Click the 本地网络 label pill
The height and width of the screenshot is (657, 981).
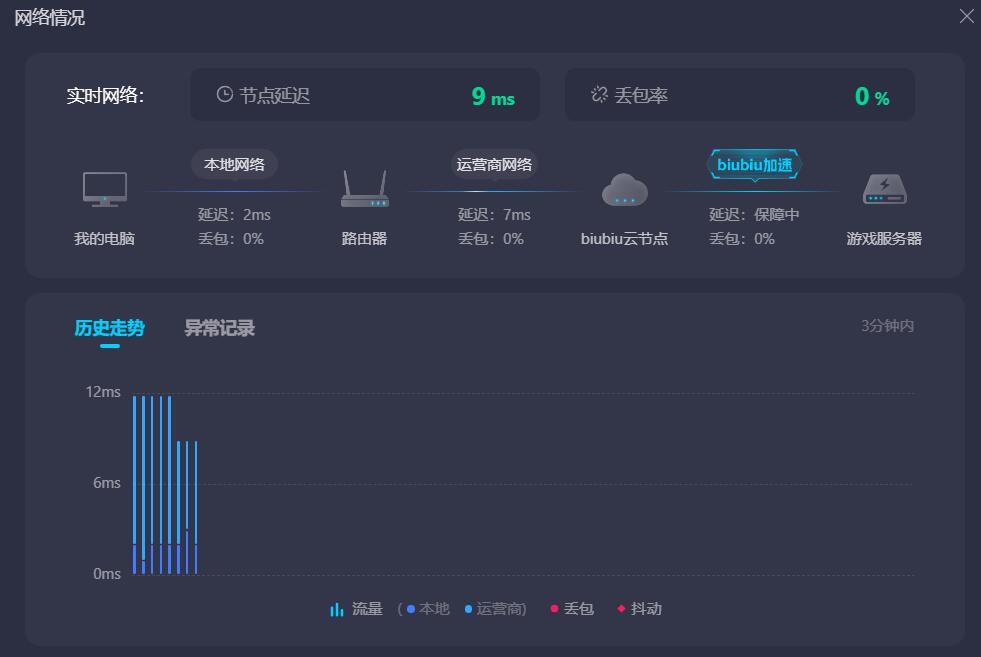pos(234,164)
